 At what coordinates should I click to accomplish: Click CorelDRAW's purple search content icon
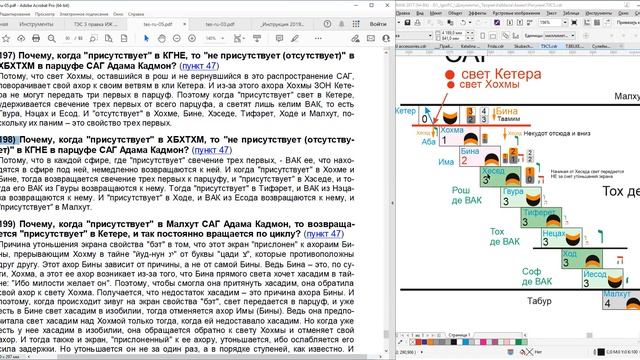point(497,22)
